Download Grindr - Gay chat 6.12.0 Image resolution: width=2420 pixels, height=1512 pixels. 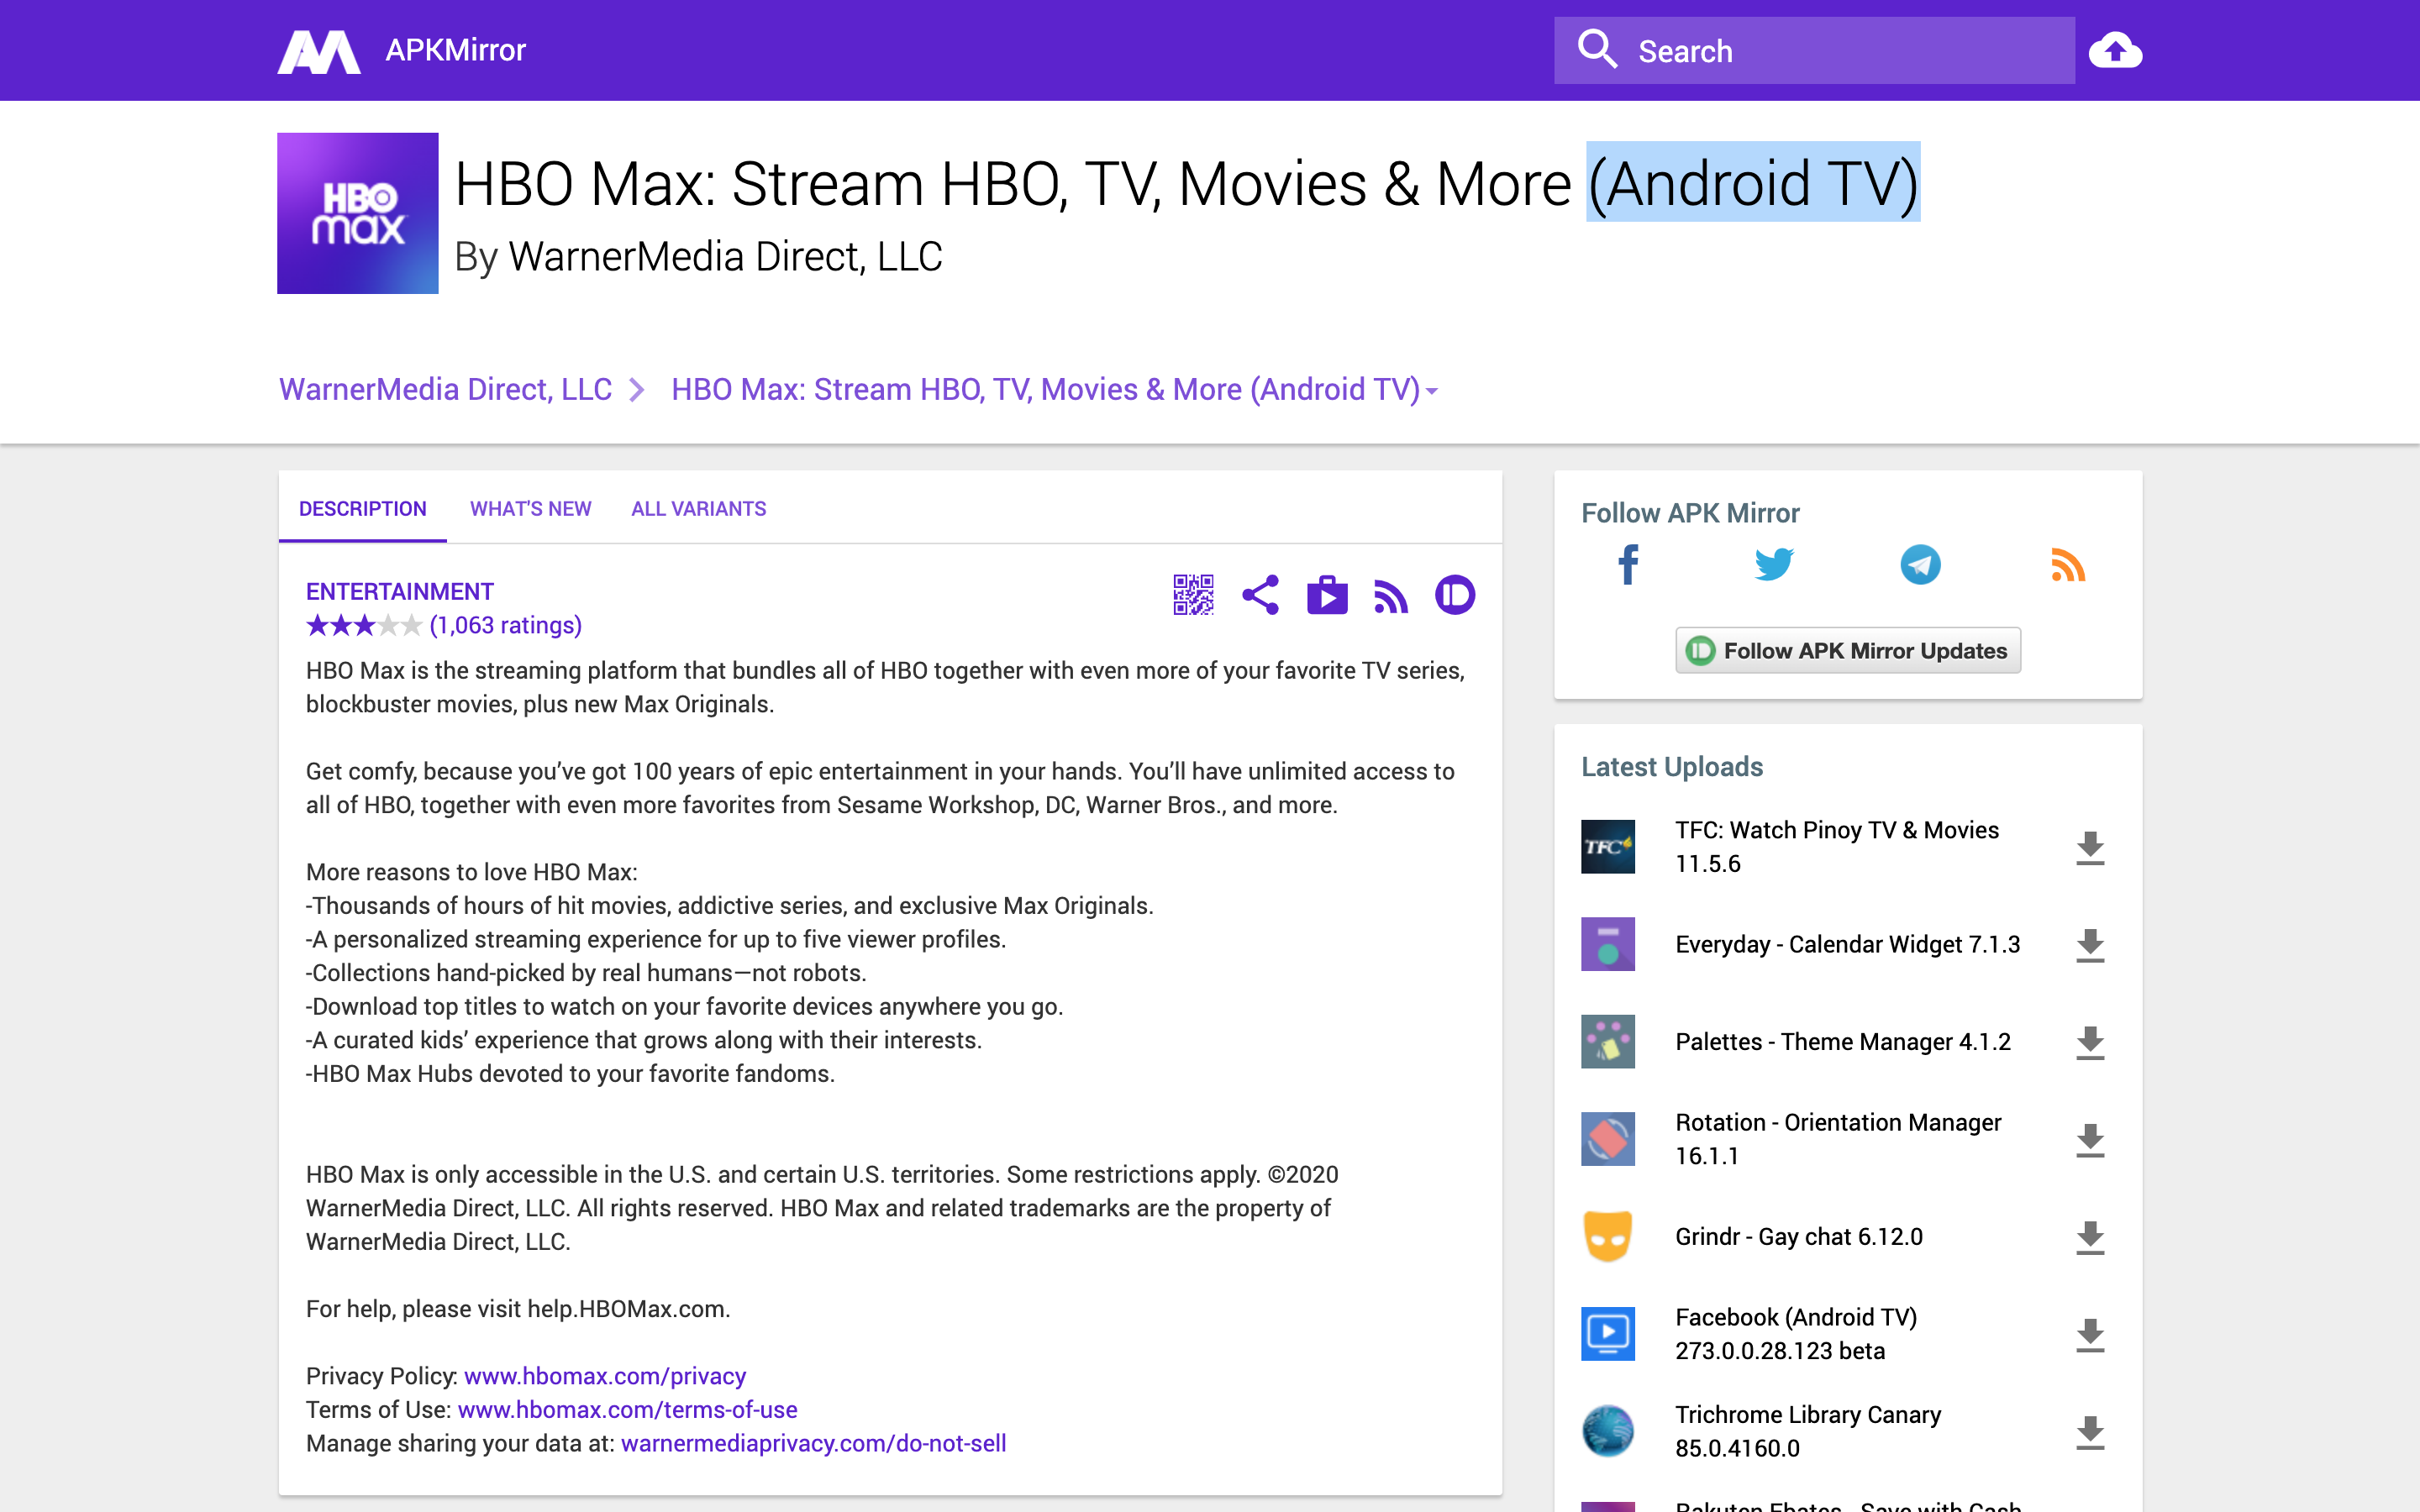[2091, 1236]
